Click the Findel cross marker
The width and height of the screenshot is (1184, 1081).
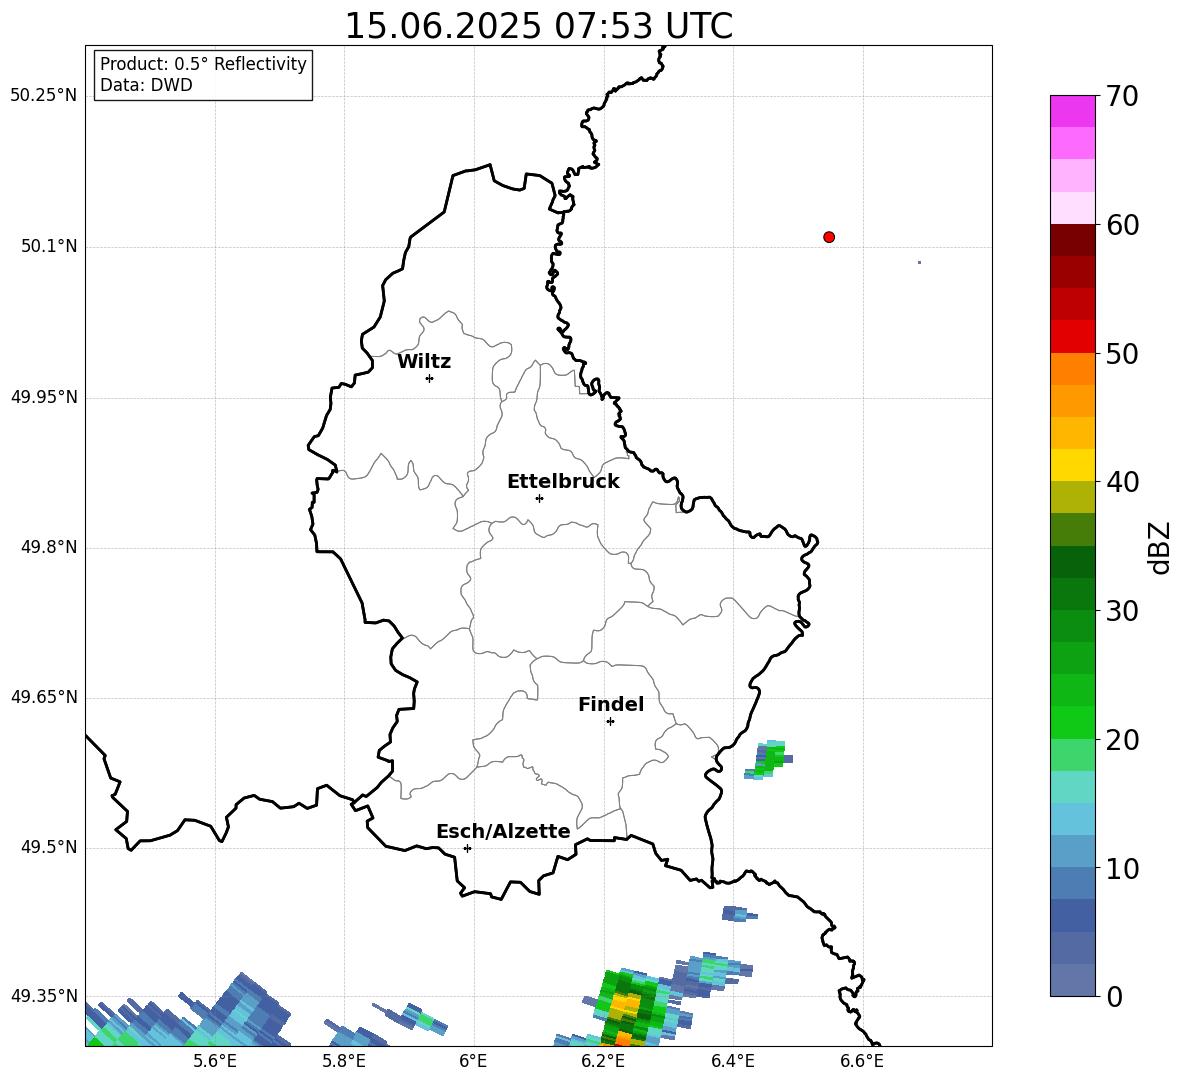point(610,722)
